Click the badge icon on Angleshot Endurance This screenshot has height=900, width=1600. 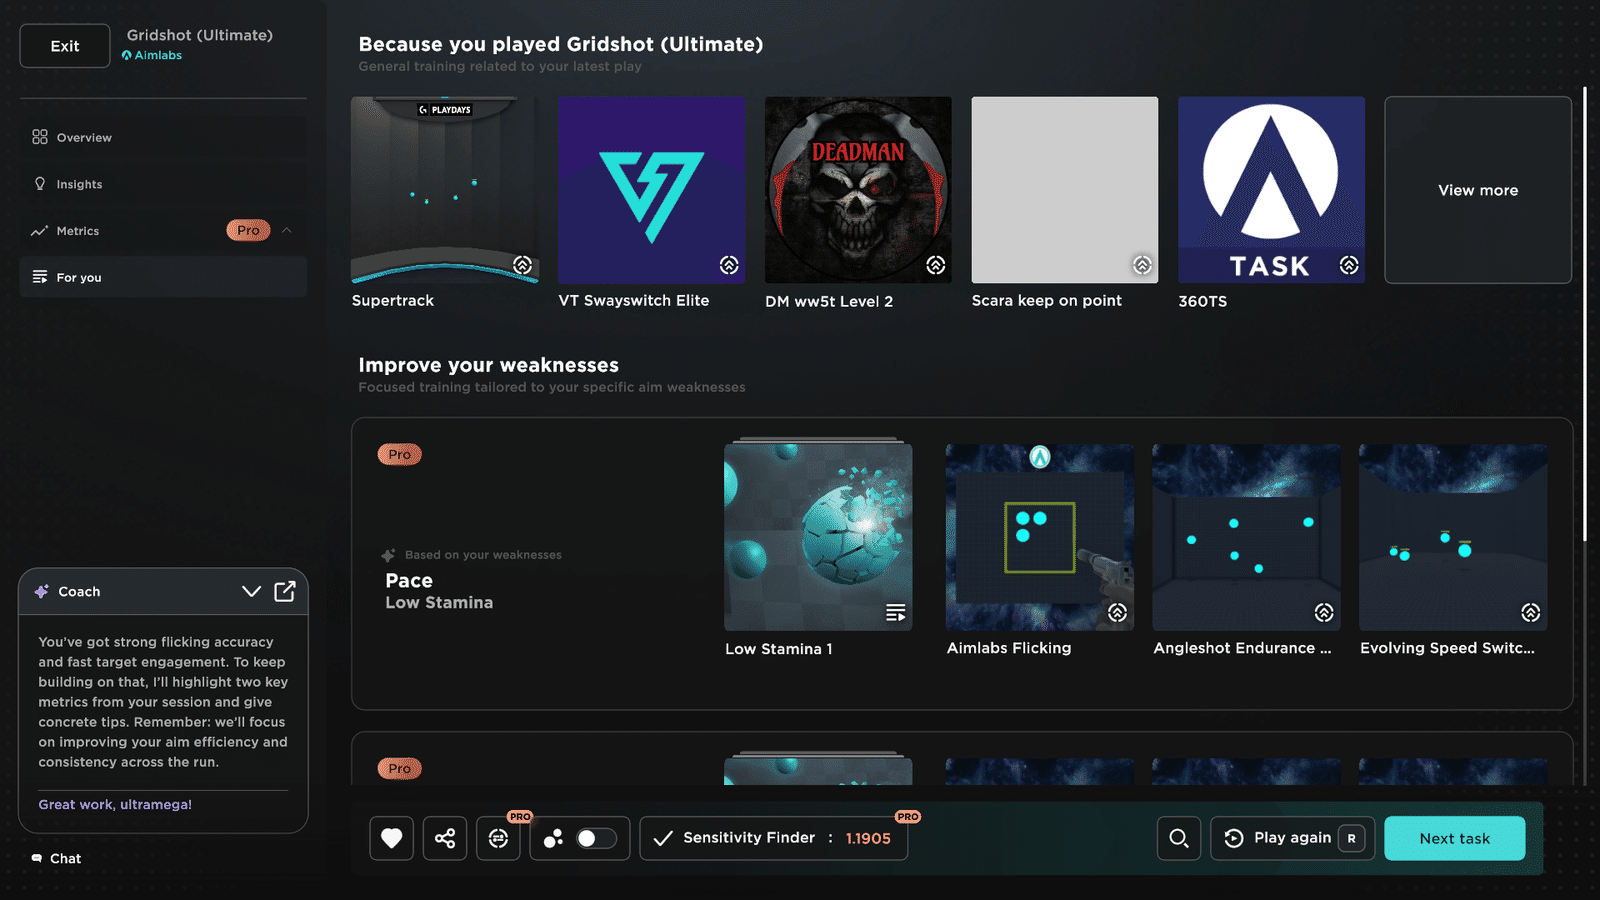[x=1324, y=612]
